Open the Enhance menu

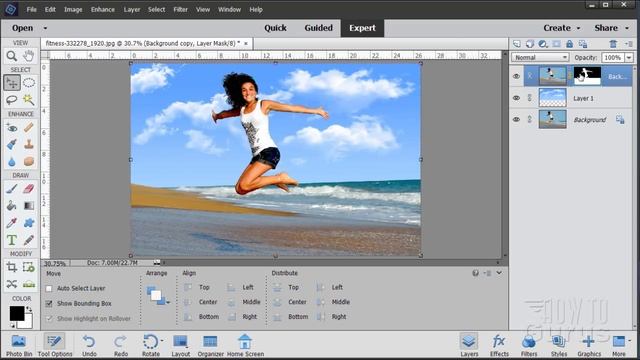(102, 9)
